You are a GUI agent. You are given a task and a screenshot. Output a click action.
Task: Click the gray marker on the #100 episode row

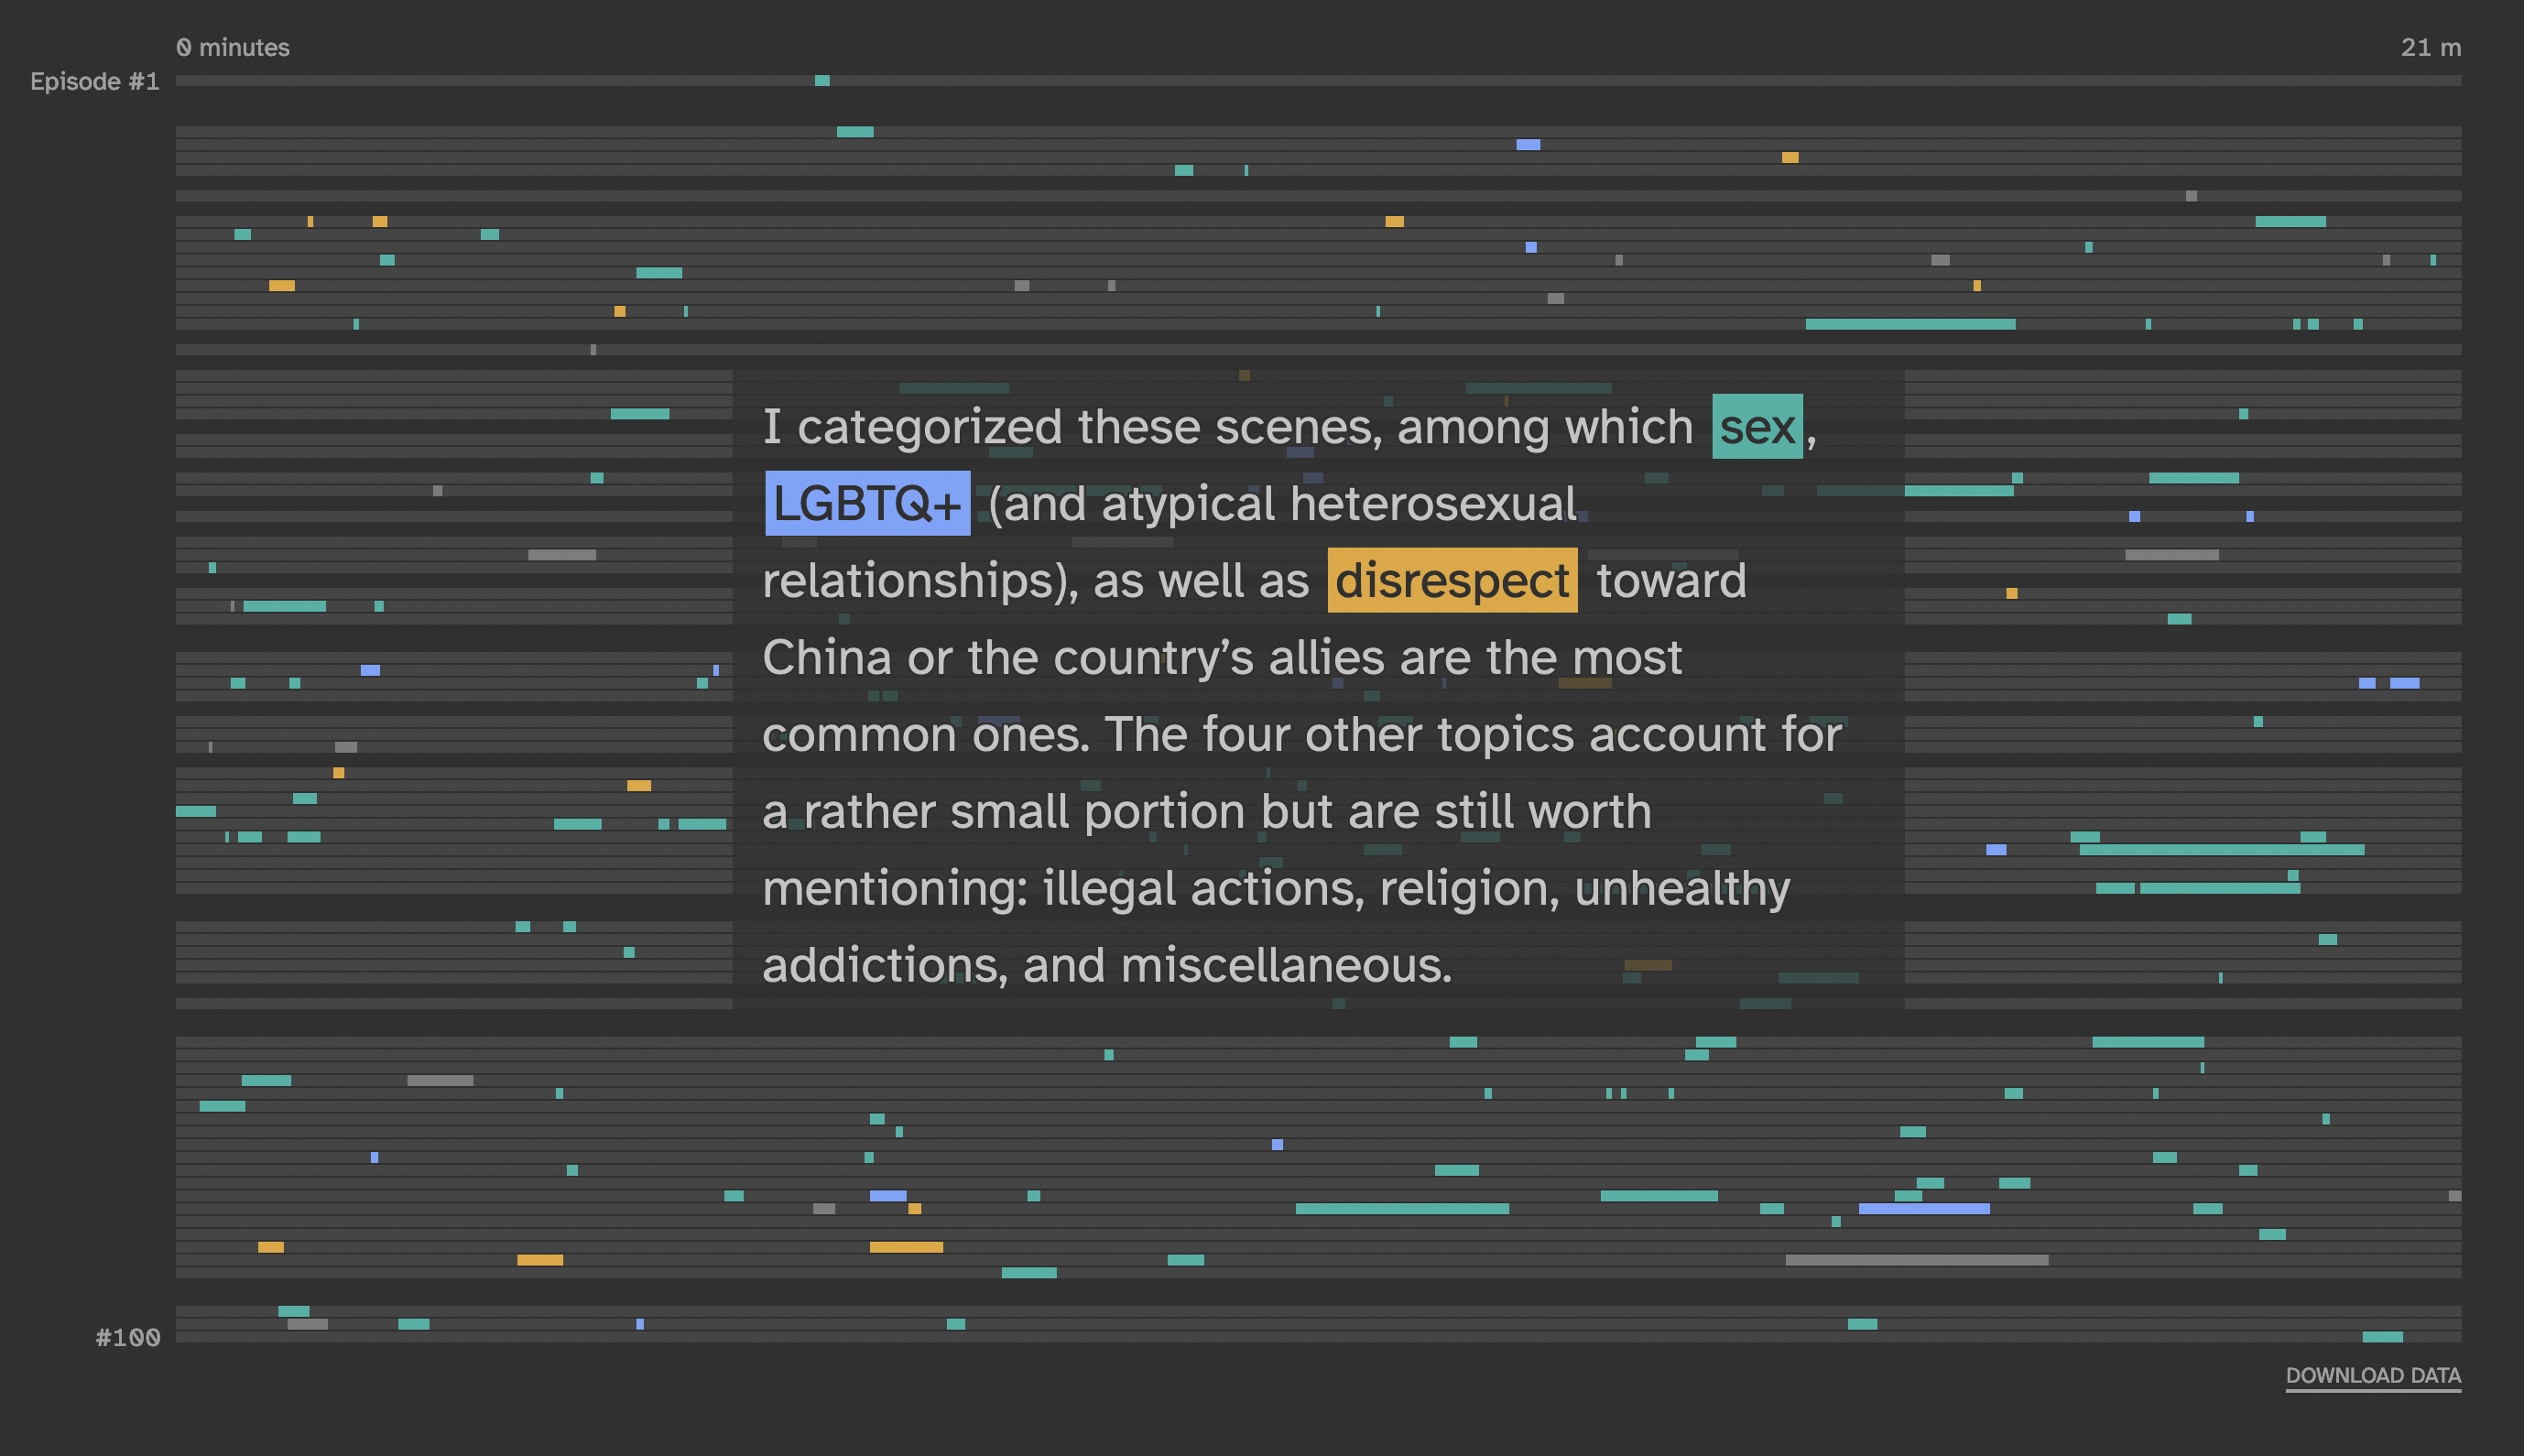[x=307, y=1324]
